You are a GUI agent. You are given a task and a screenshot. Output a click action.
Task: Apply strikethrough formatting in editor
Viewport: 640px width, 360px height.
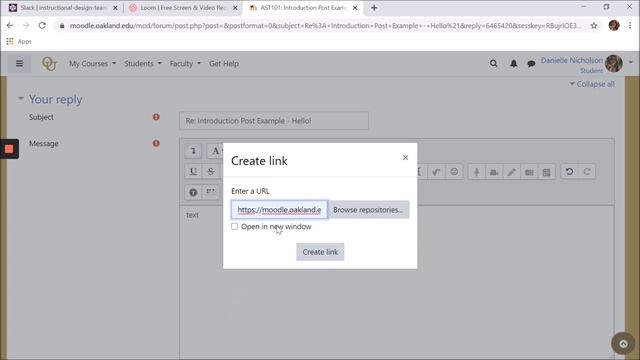(x=211, y=171)
